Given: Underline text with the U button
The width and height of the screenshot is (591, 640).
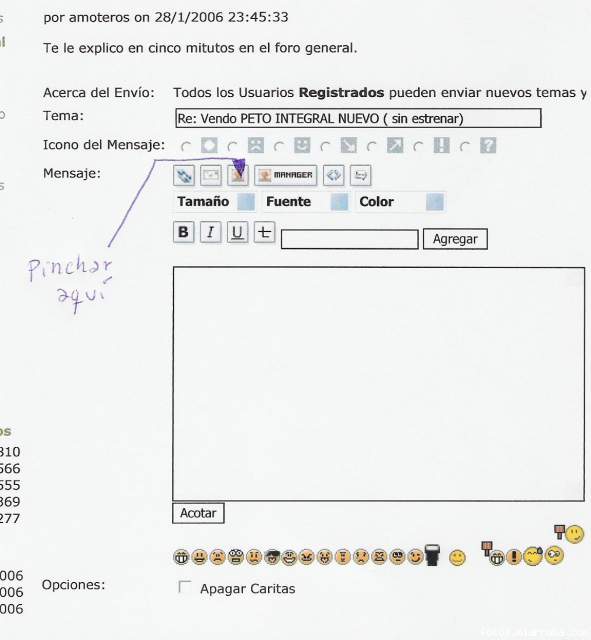Looking at the screenshot, I should [x=238, y=232].
